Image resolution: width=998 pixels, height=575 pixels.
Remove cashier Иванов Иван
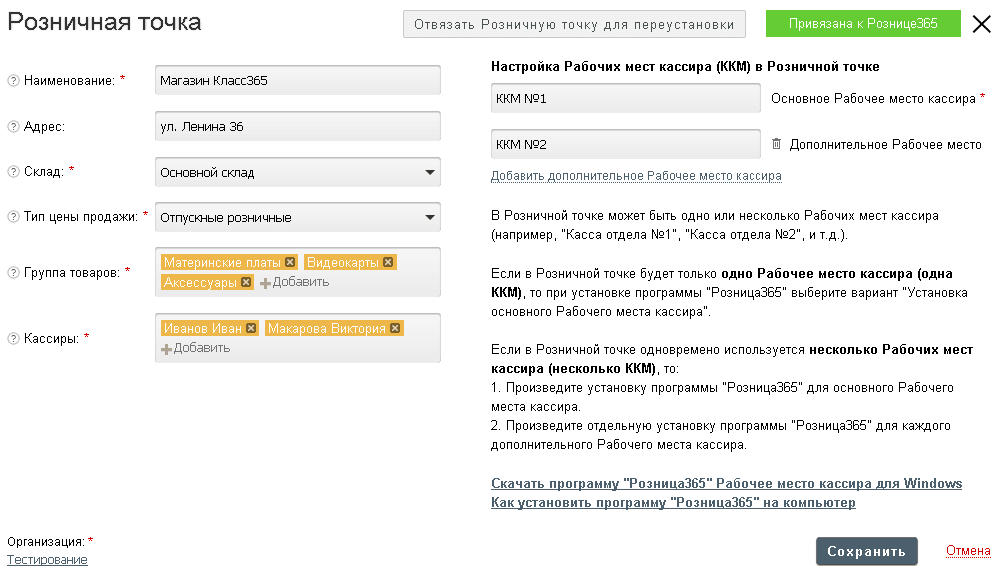pos(251,328)
